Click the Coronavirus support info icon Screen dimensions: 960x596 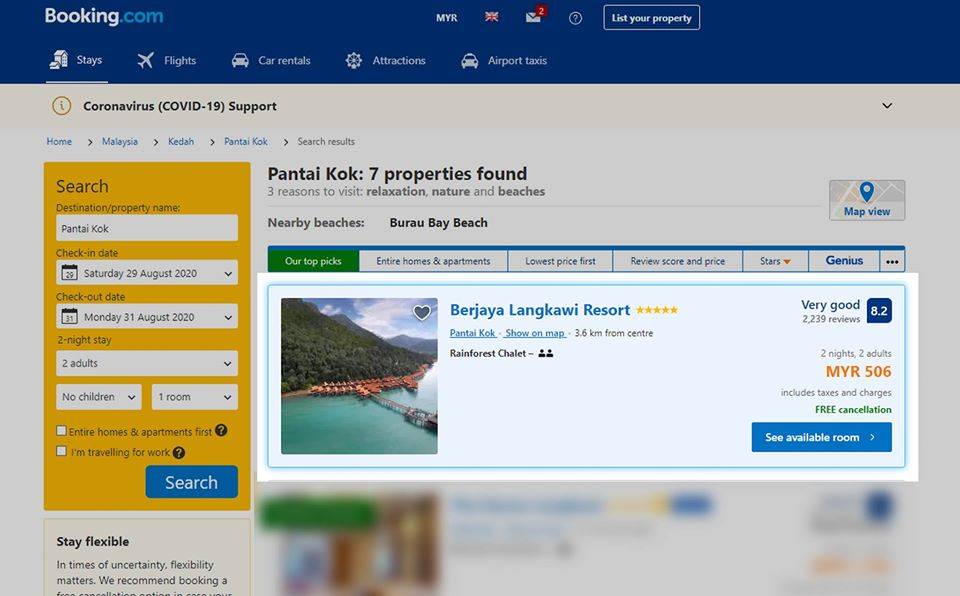[x=61, y=106]
